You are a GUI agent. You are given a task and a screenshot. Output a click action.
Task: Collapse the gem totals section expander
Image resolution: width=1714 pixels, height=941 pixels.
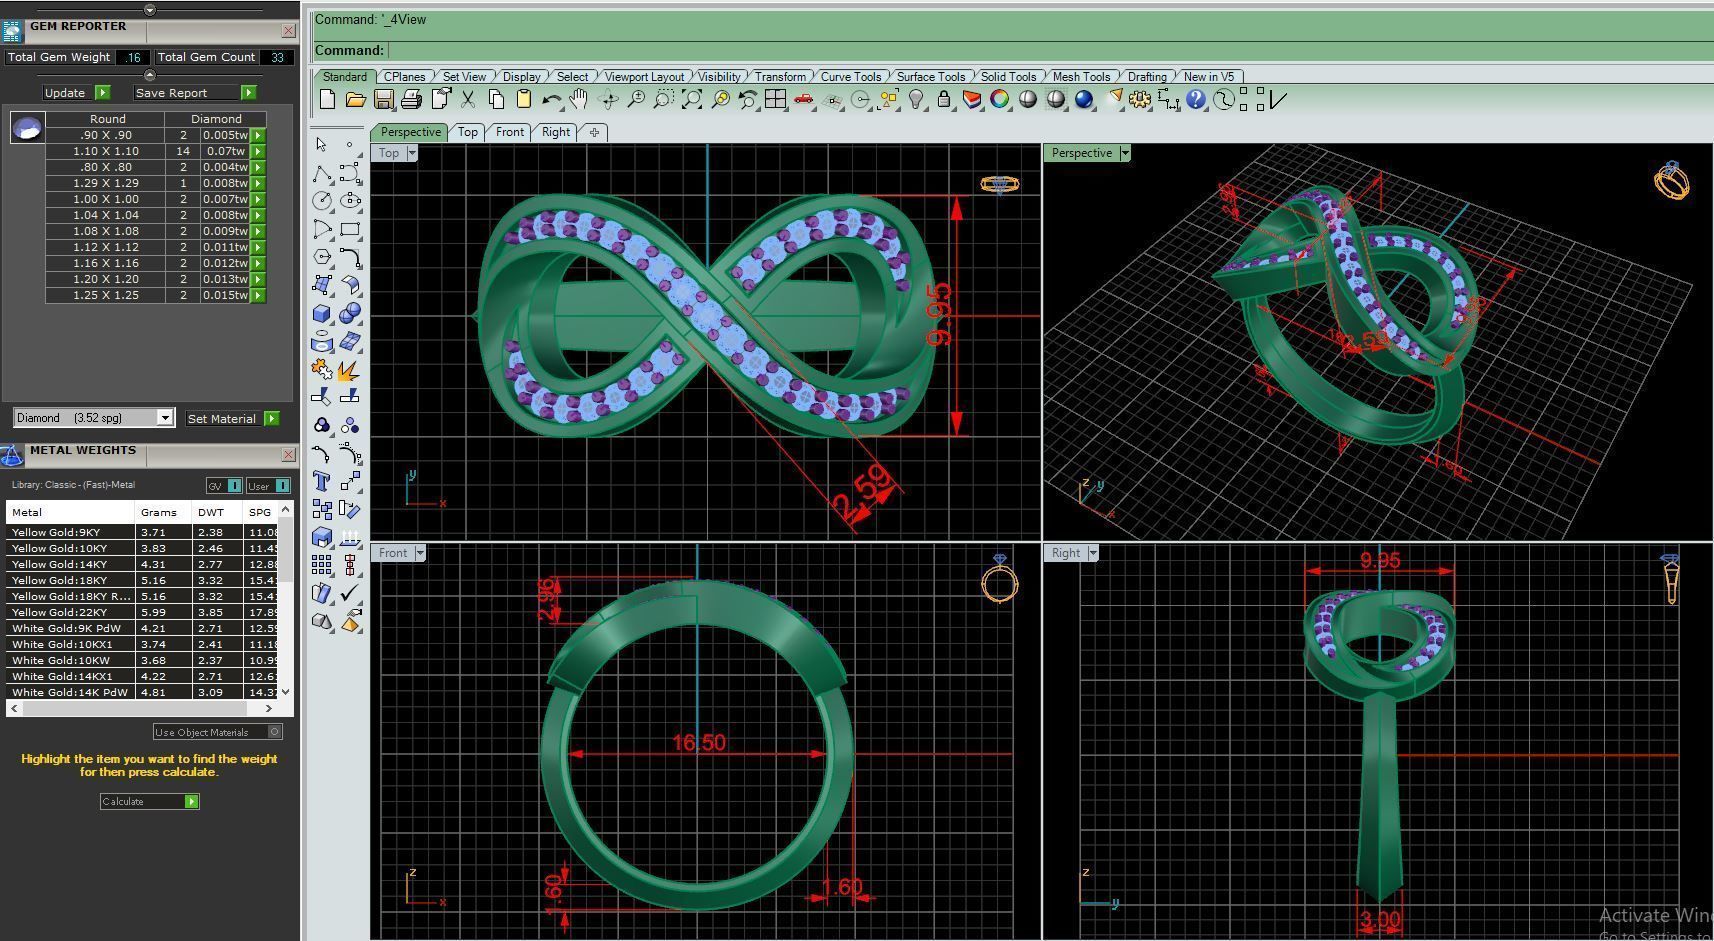coord(150,75)
